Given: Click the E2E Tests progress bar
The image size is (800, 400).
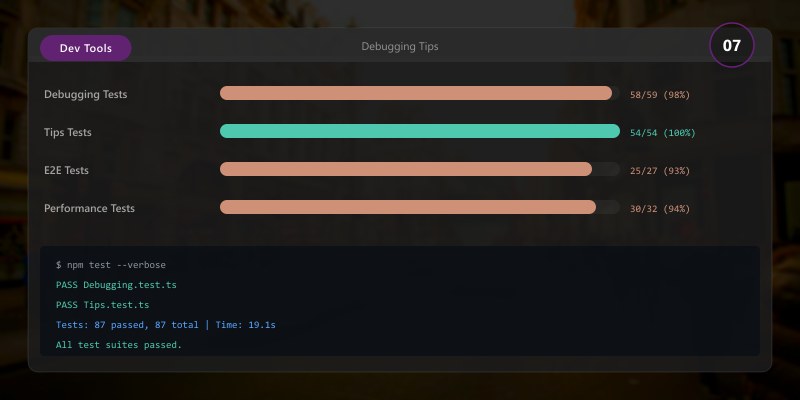Looking at the screenshot, I should (419, 169).
